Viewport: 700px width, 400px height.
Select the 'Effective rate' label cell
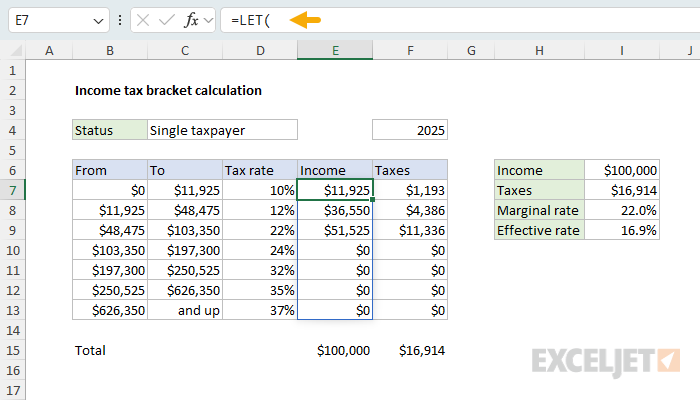539,230
